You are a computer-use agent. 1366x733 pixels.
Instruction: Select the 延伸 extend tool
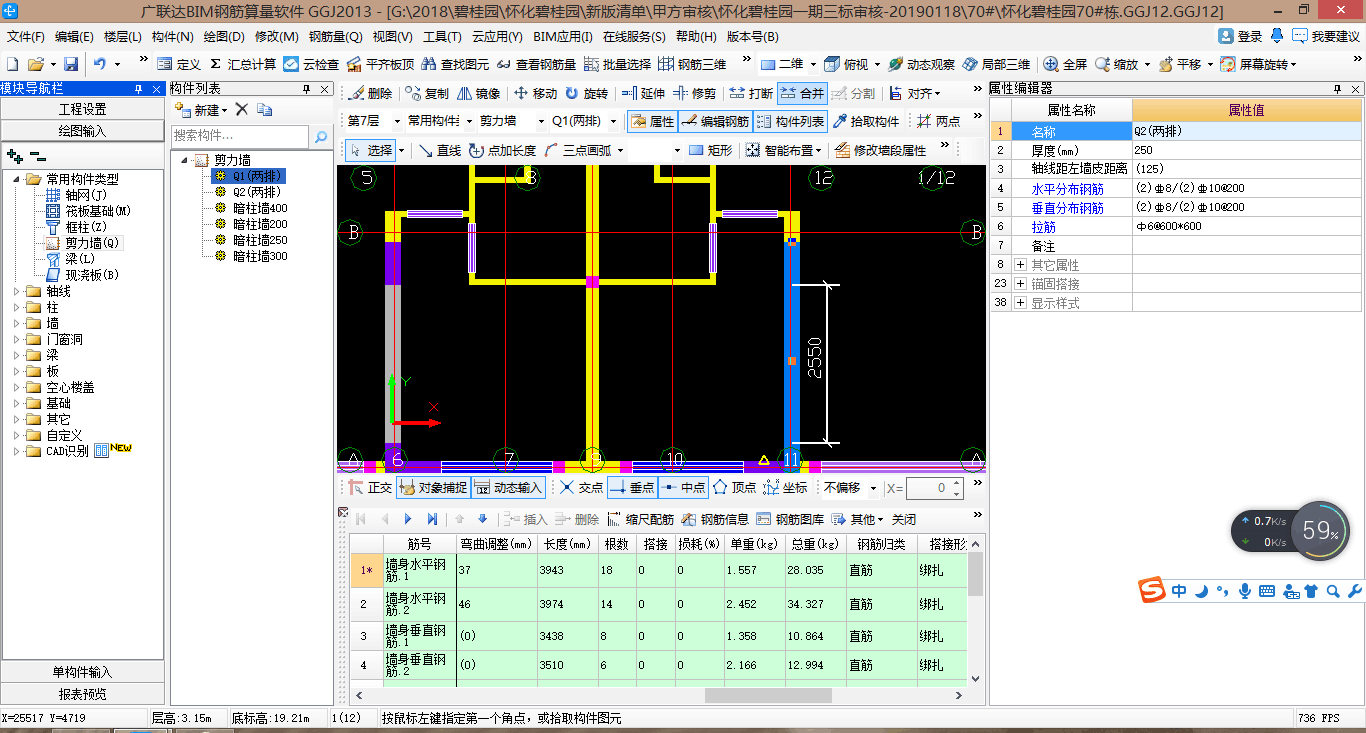pos(643,94)
